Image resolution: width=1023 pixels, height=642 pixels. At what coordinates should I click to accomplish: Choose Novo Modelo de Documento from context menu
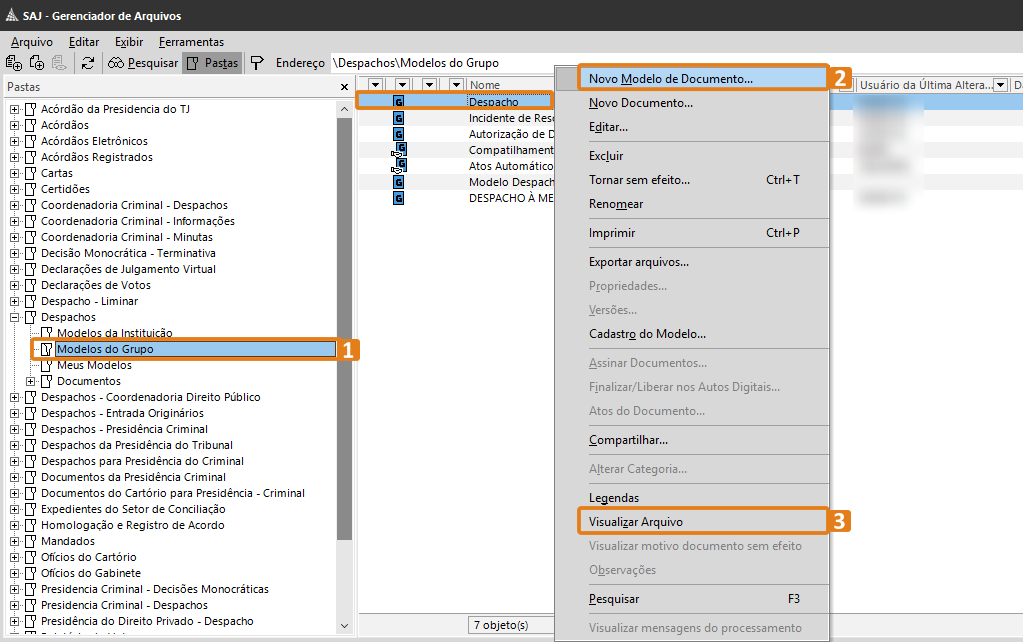point(670,78)
